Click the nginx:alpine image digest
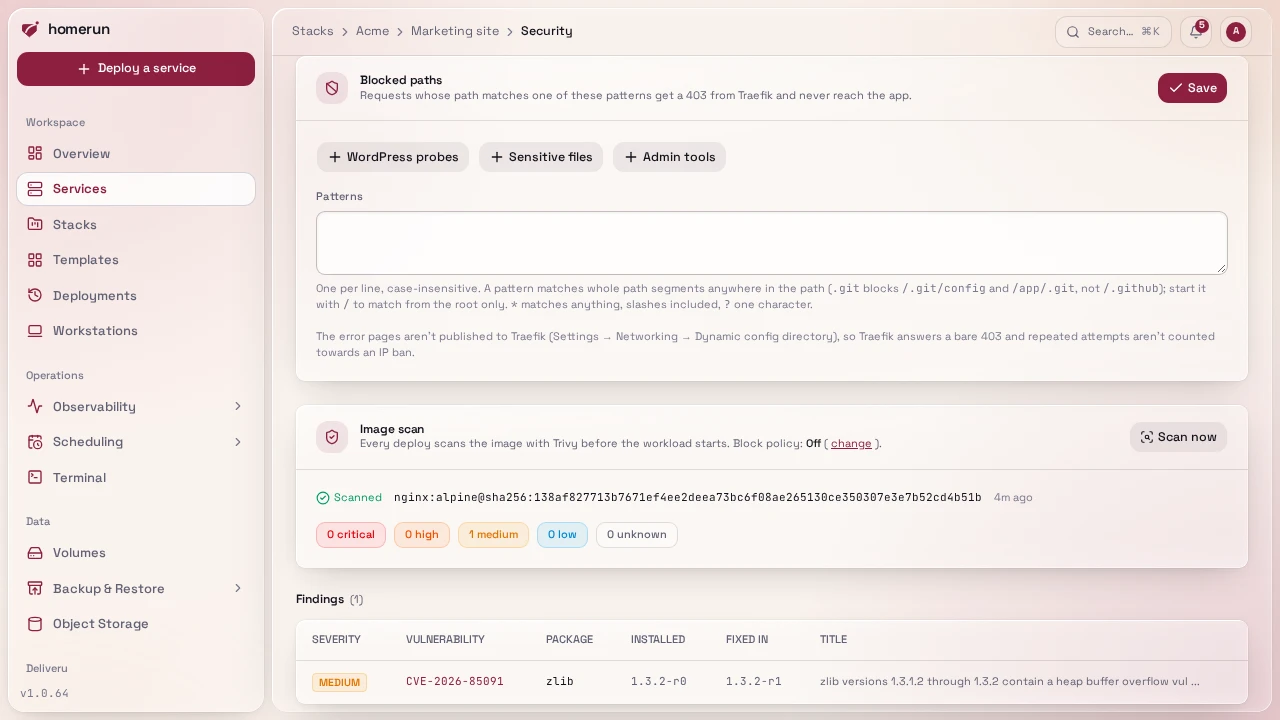Viewport: 1280px width, 720px height. point(688,498)
